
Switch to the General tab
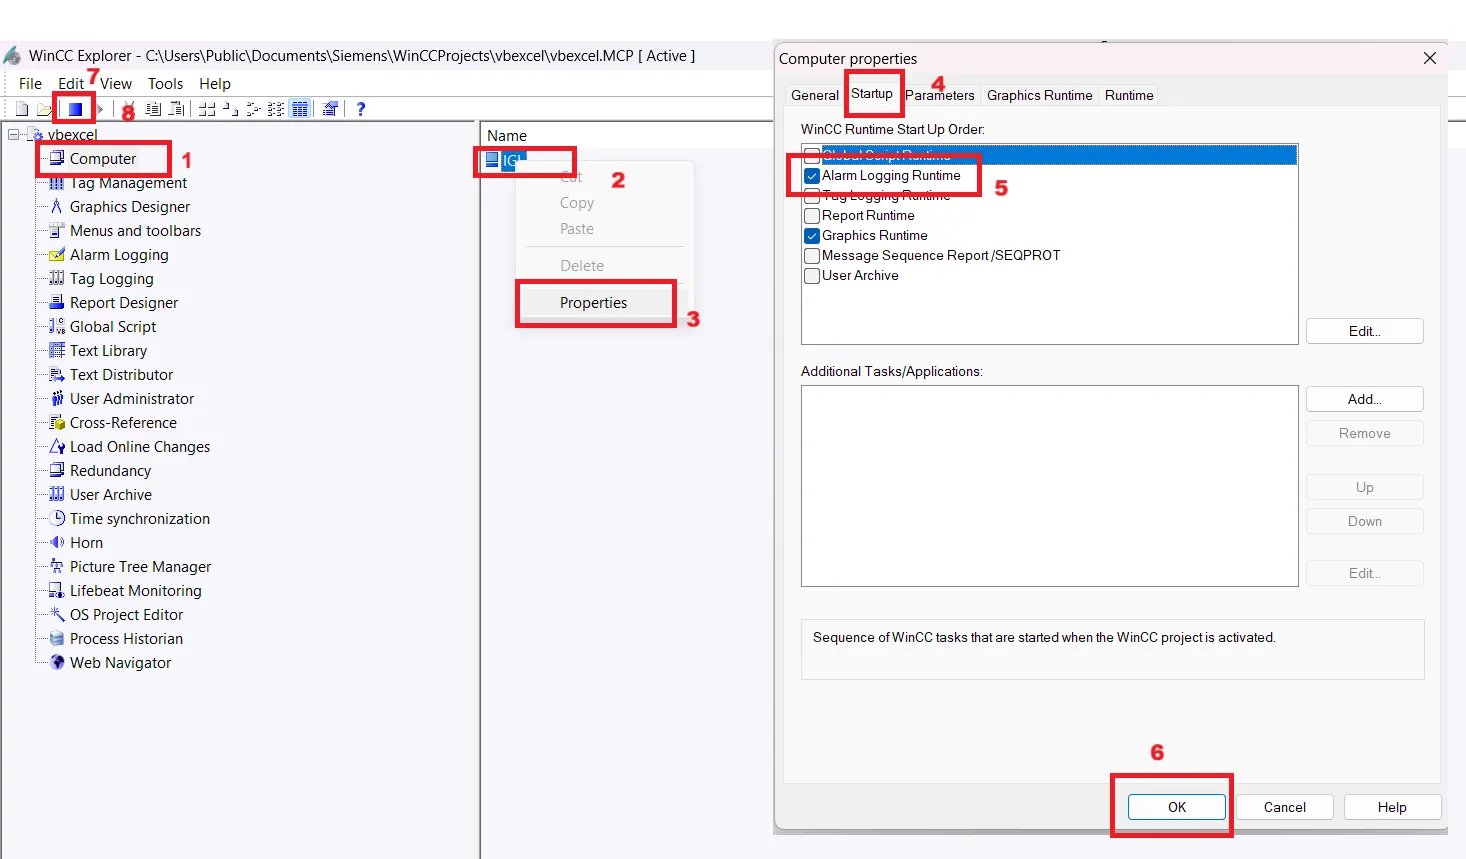[x=814, y=95]
